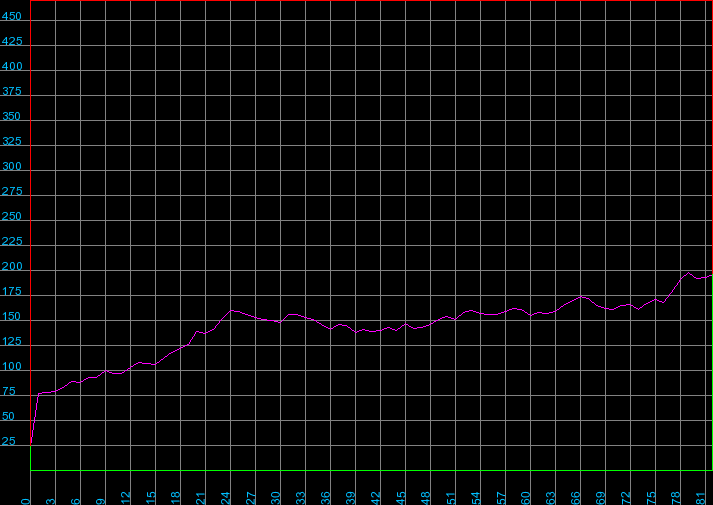Click the 39 horizontal axis label

(351, 498)
